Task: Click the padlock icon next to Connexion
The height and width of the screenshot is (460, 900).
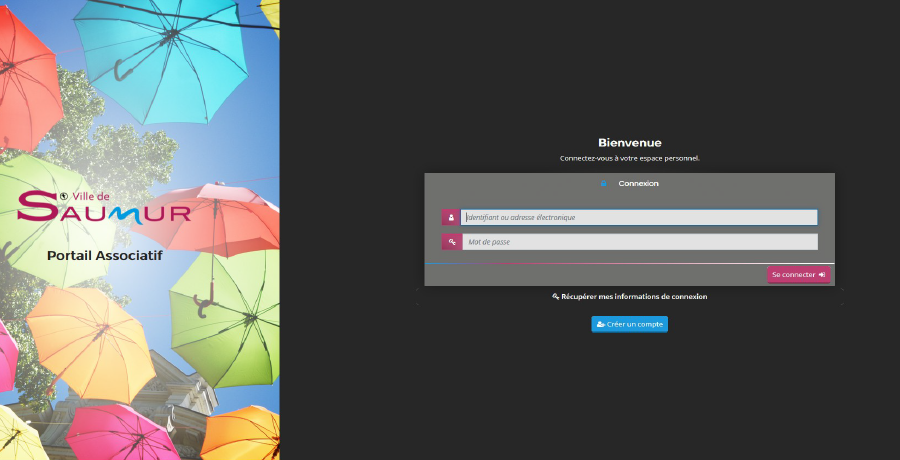Action: (x=603, y=184)
